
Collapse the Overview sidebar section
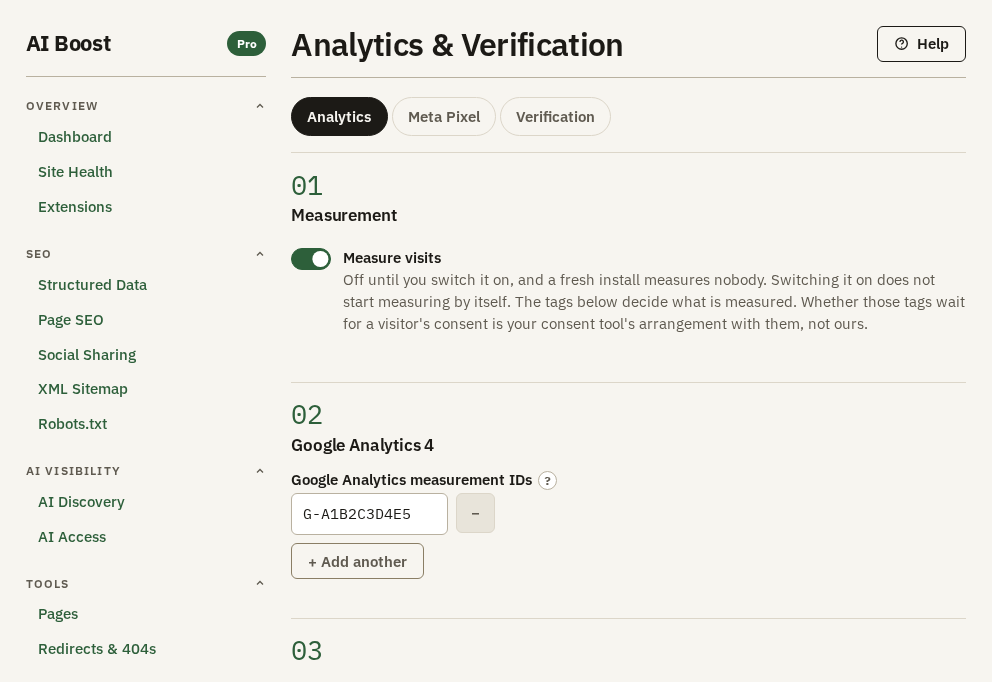pyautogui.click(x=259, y=106)
